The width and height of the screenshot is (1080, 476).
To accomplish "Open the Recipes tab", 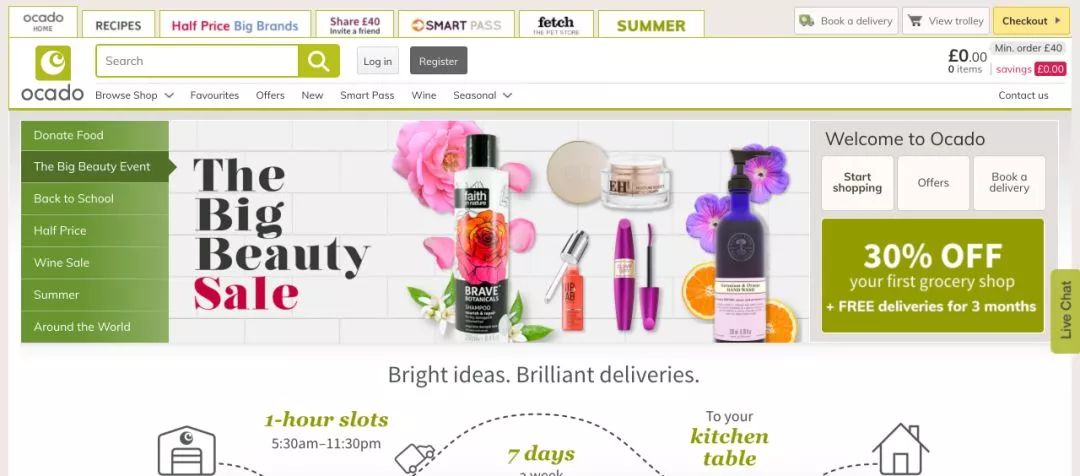I will (118, 25).
